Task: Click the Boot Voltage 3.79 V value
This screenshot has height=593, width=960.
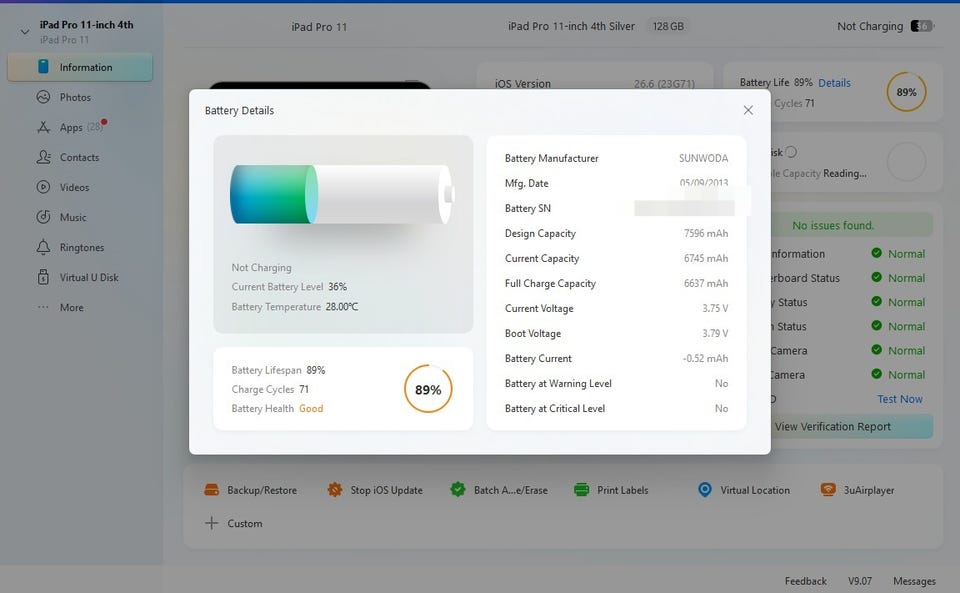Action: pos(715,334)
